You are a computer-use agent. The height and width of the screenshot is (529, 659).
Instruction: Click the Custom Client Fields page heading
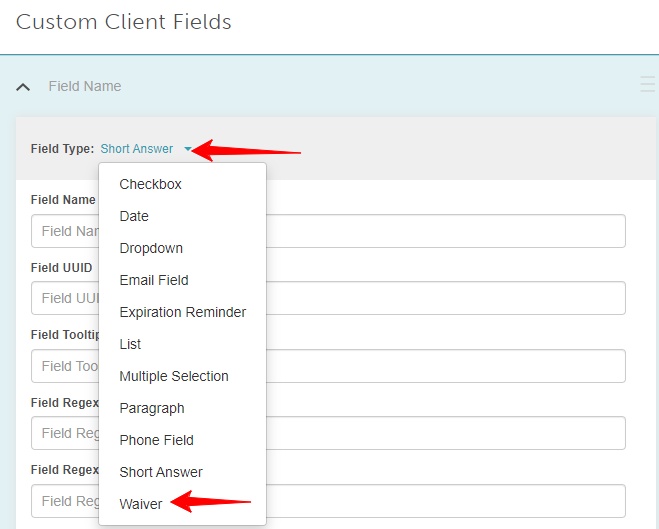pos(124,22)
